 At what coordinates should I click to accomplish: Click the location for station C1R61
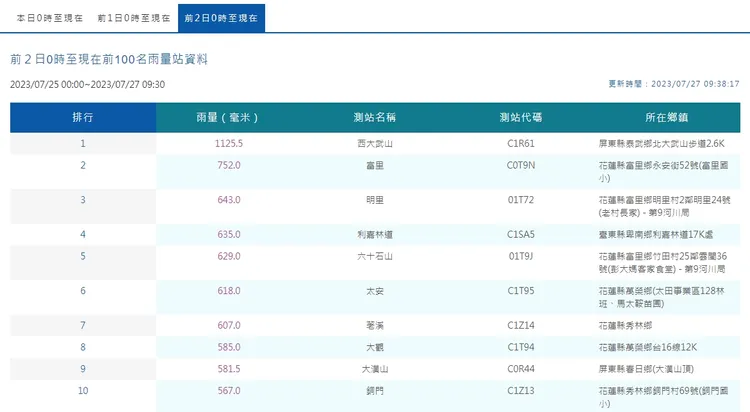[662, 144]
